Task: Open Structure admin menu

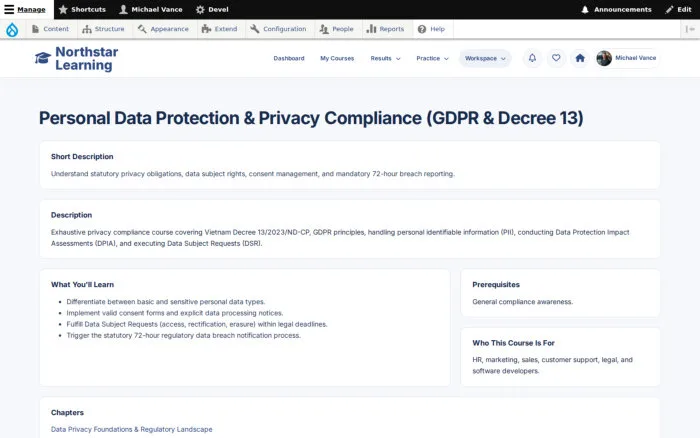Action: click(103, 29)
